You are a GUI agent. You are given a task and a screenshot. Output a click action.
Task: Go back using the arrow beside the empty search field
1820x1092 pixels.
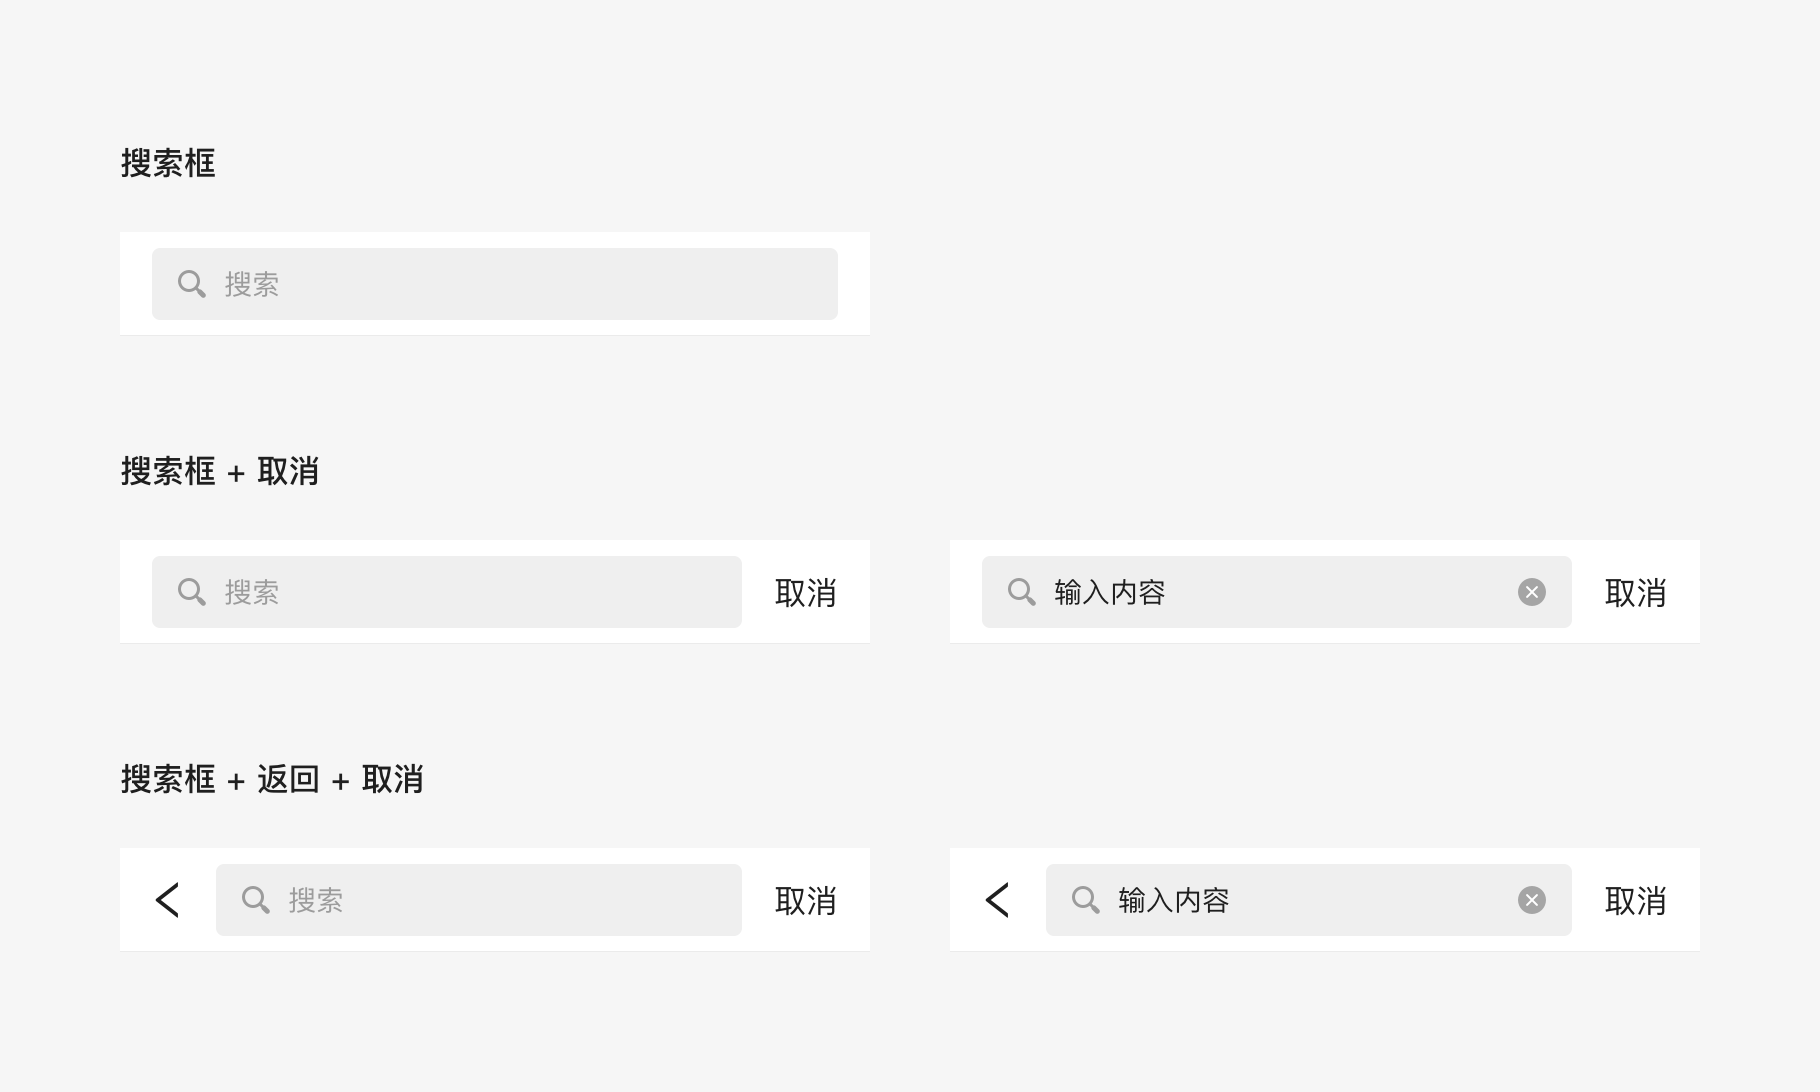[168, 900]
